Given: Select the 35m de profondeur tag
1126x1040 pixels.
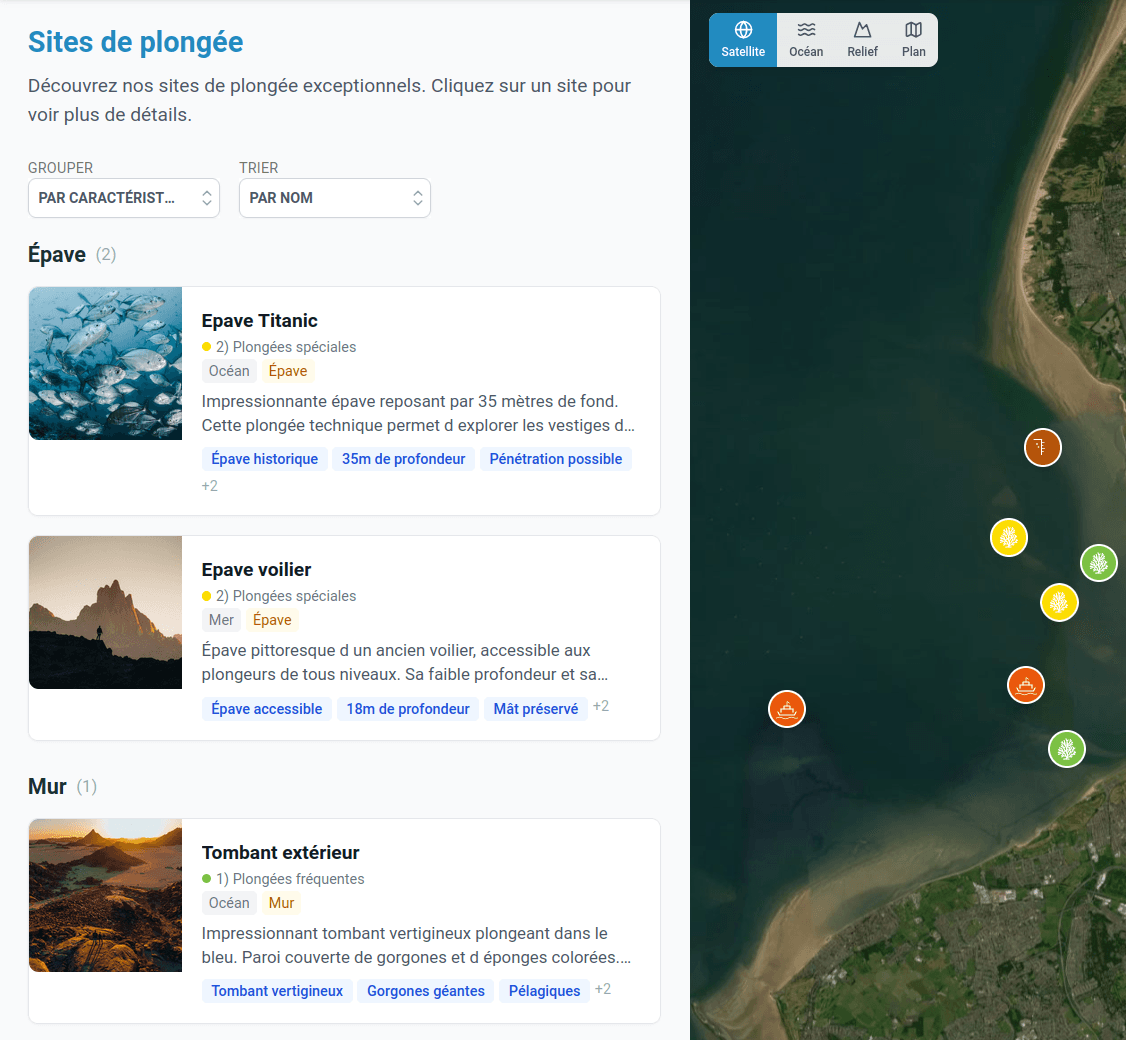Looking at the screenshot, I should (403, 458).
